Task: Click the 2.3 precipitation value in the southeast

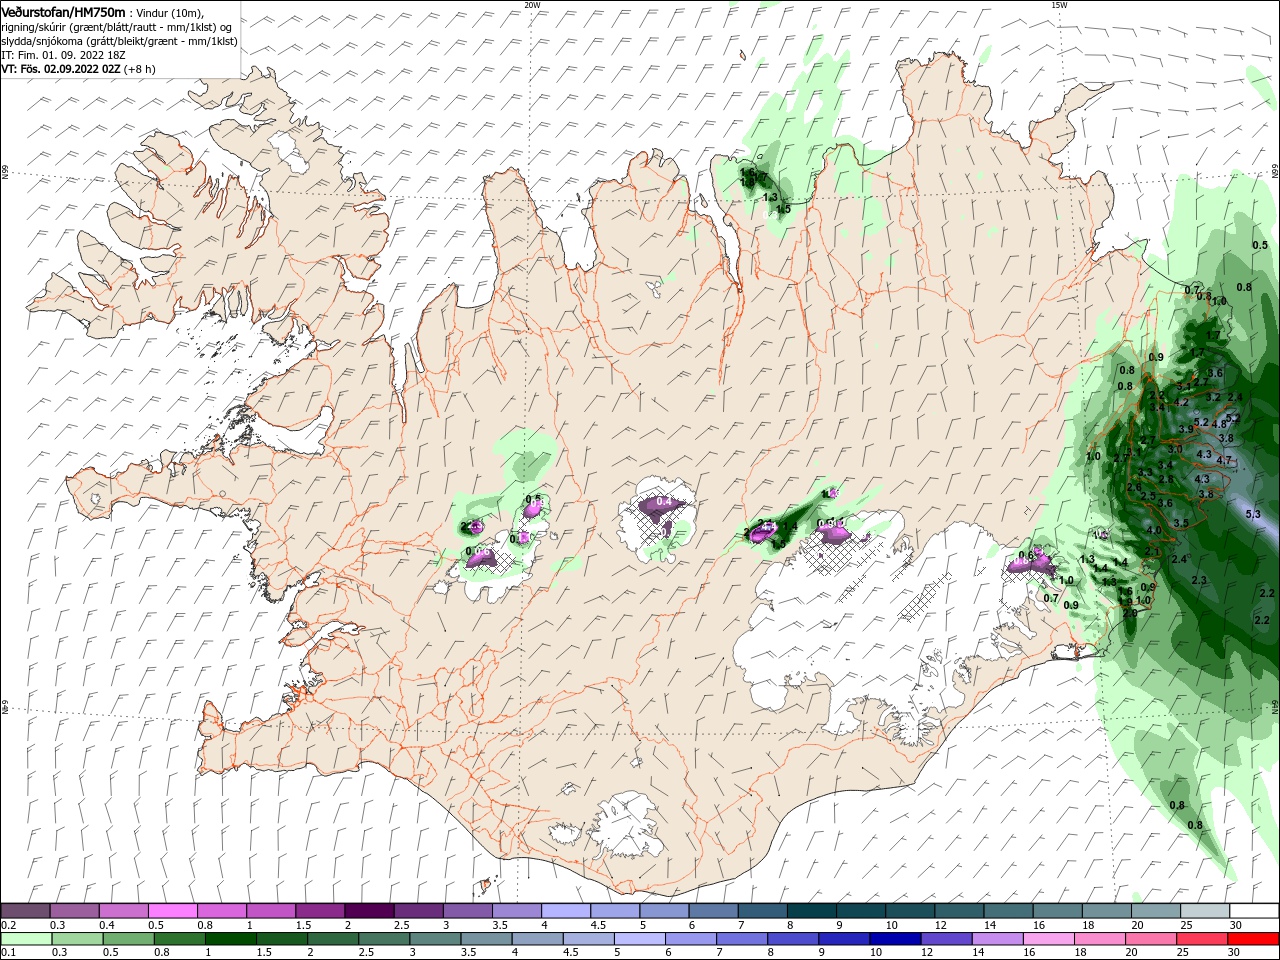Action: tap(1199, 581)
